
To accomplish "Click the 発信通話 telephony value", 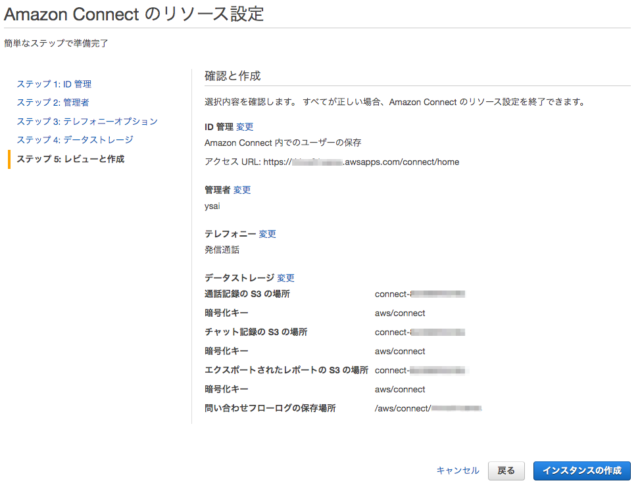I will 222,250.
